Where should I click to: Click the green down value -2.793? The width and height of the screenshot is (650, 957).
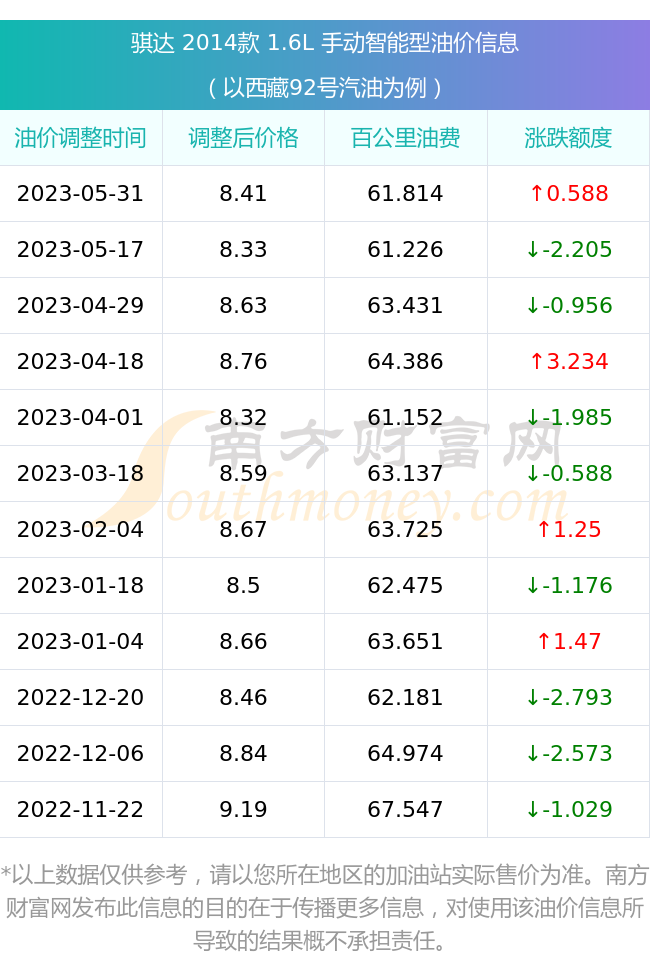point(569,697)
